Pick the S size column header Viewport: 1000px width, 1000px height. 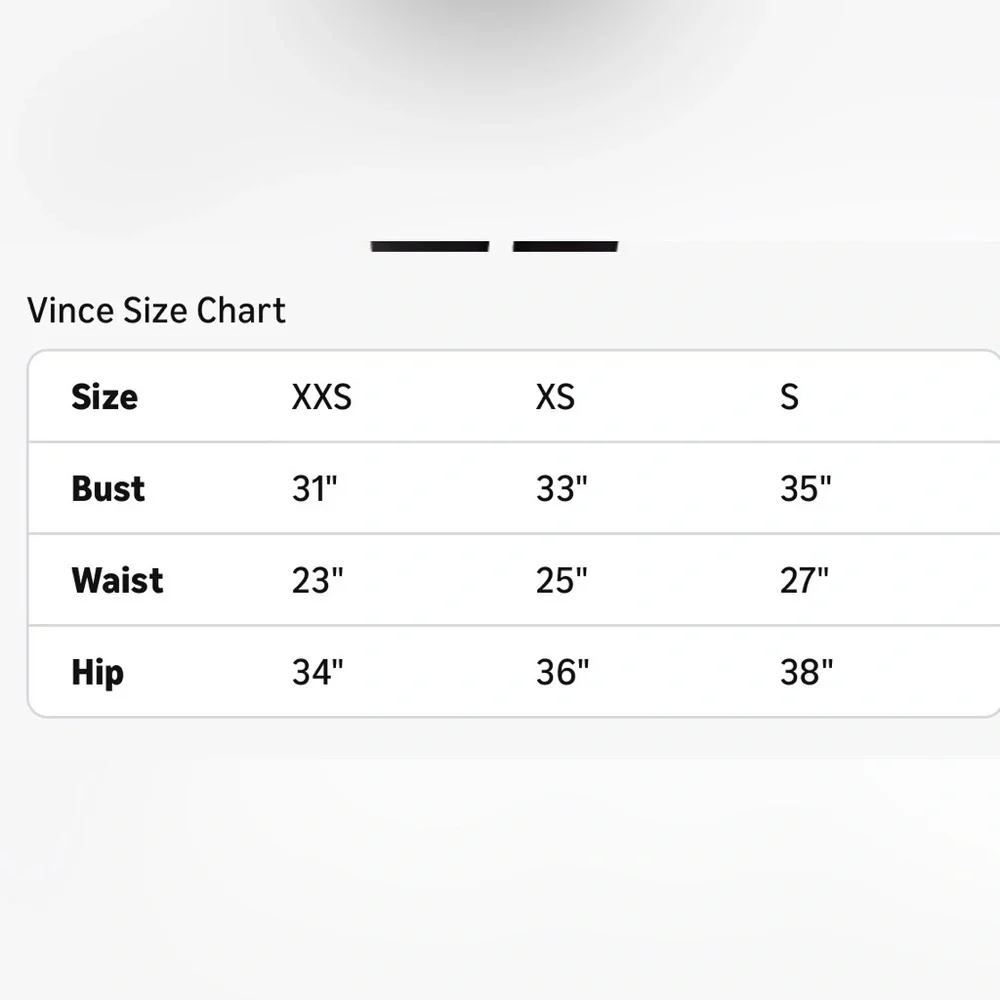tap(789, 397)
